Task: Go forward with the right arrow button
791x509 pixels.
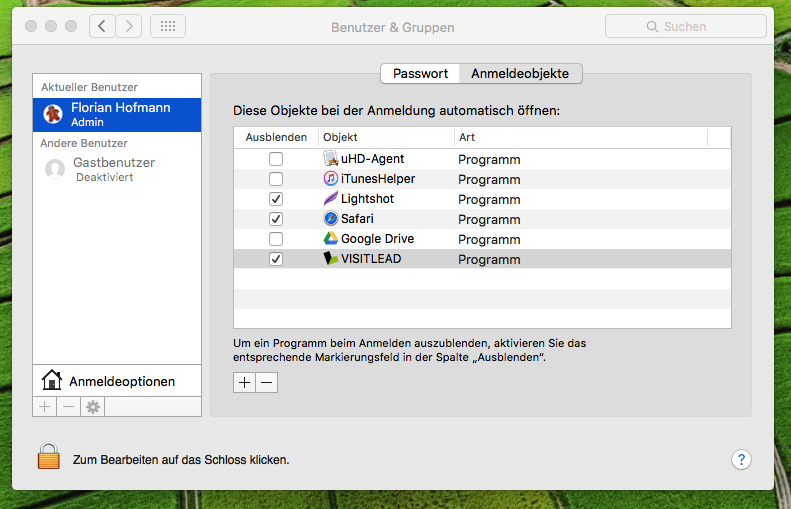Action: click(x=129, y=26)
